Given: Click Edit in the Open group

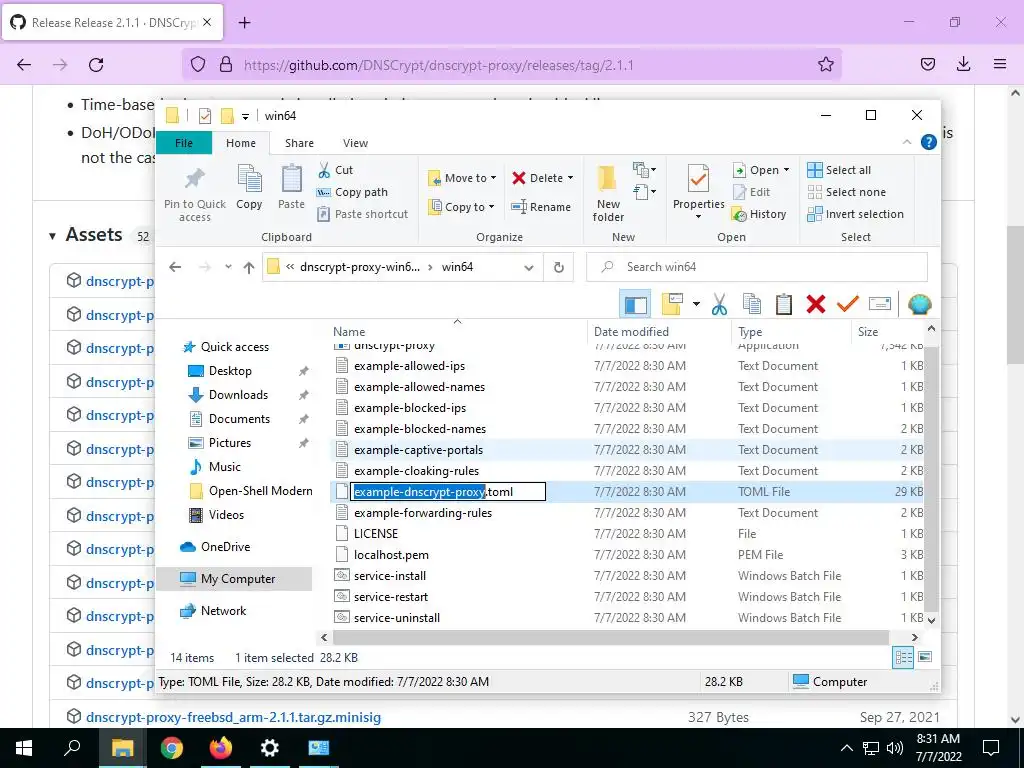Looking at the screenshot, I should [752, 192].
